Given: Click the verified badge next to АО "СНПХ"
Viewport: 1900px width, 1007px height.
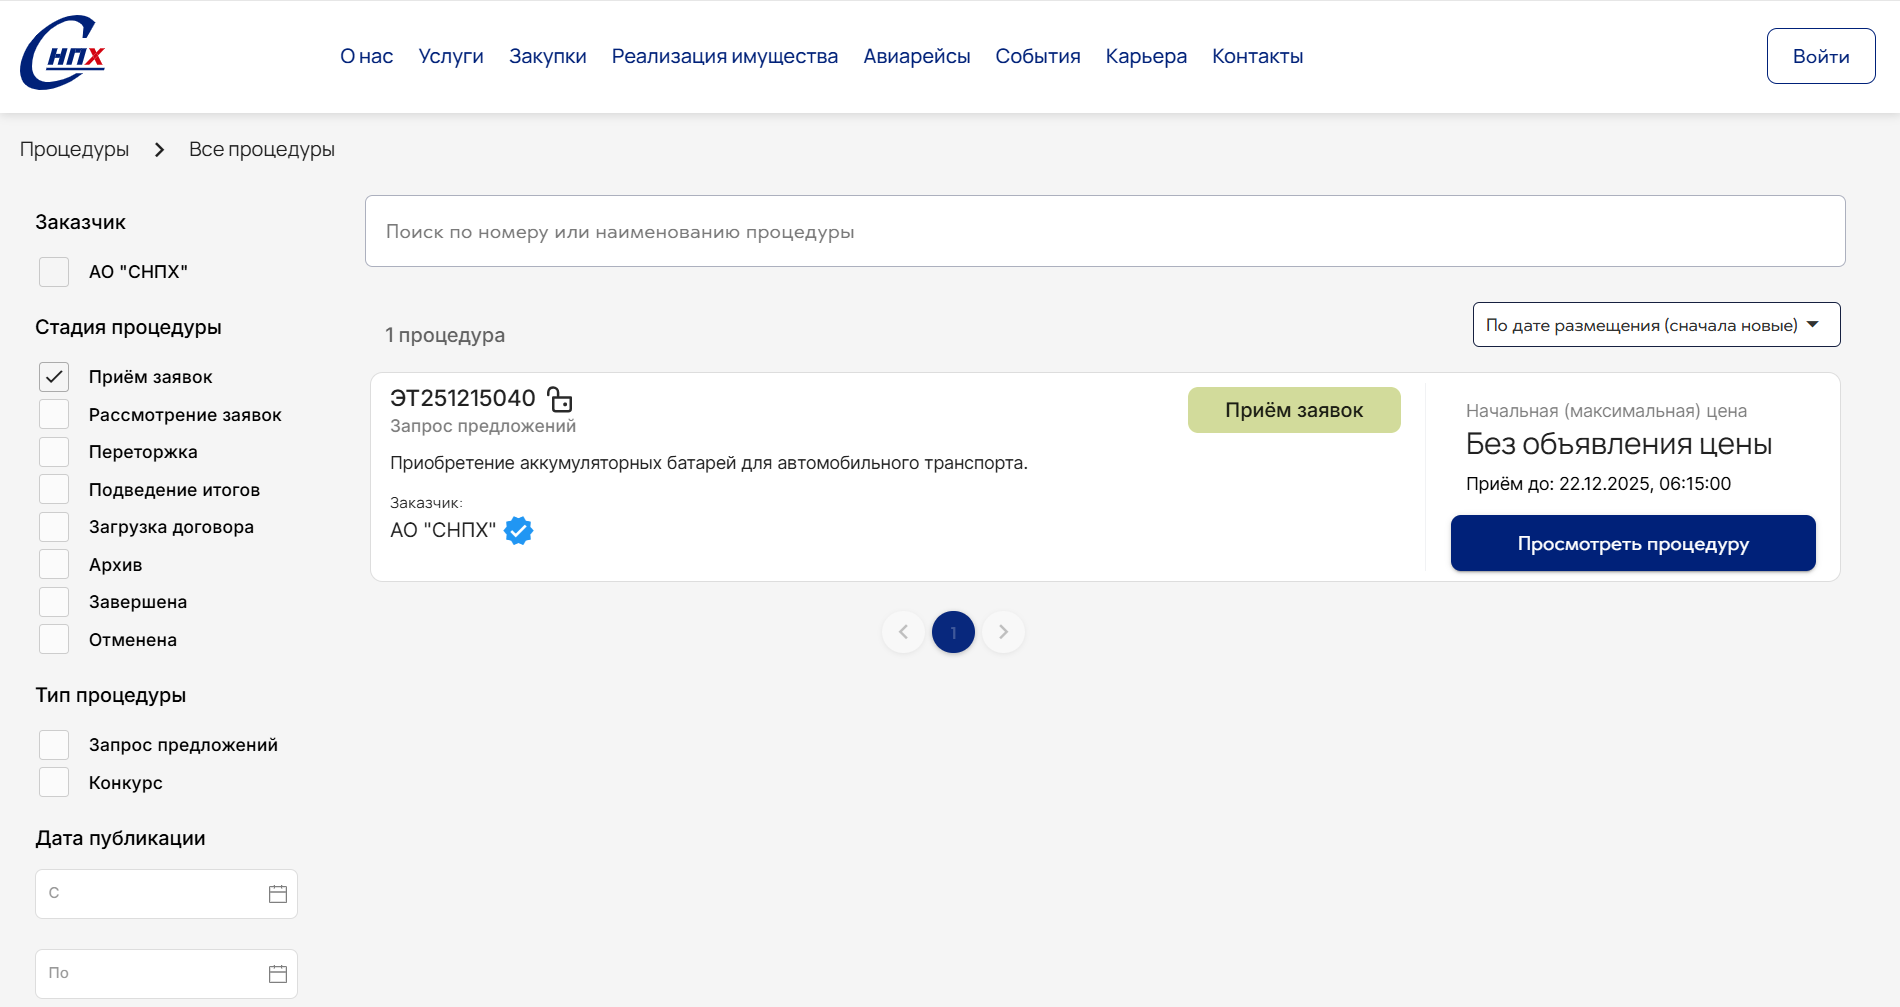Looking at the screenshot, I should (x=518, y=530).
